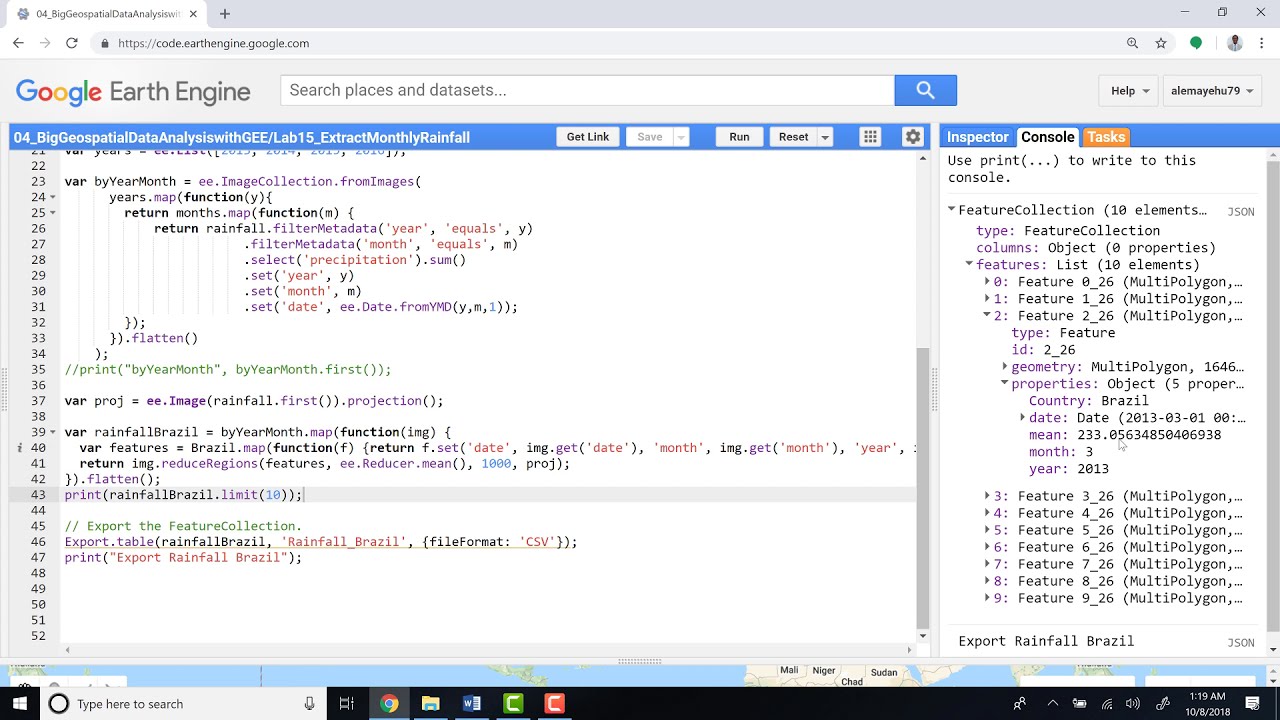The image size is (1280, 720).
Task: Click the taskbar microphone icon
Action: click(310, 704)
